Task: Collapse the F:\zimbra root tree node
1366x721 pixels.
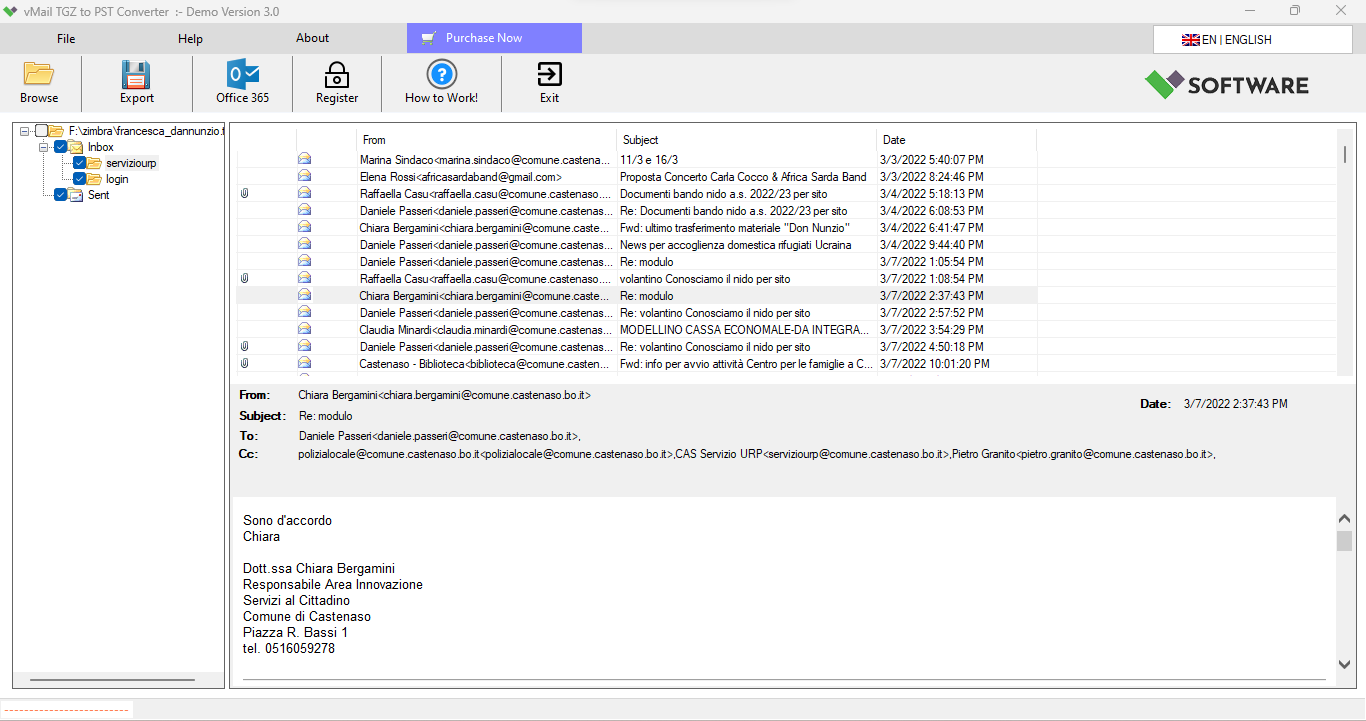Action: click(24, 131)
